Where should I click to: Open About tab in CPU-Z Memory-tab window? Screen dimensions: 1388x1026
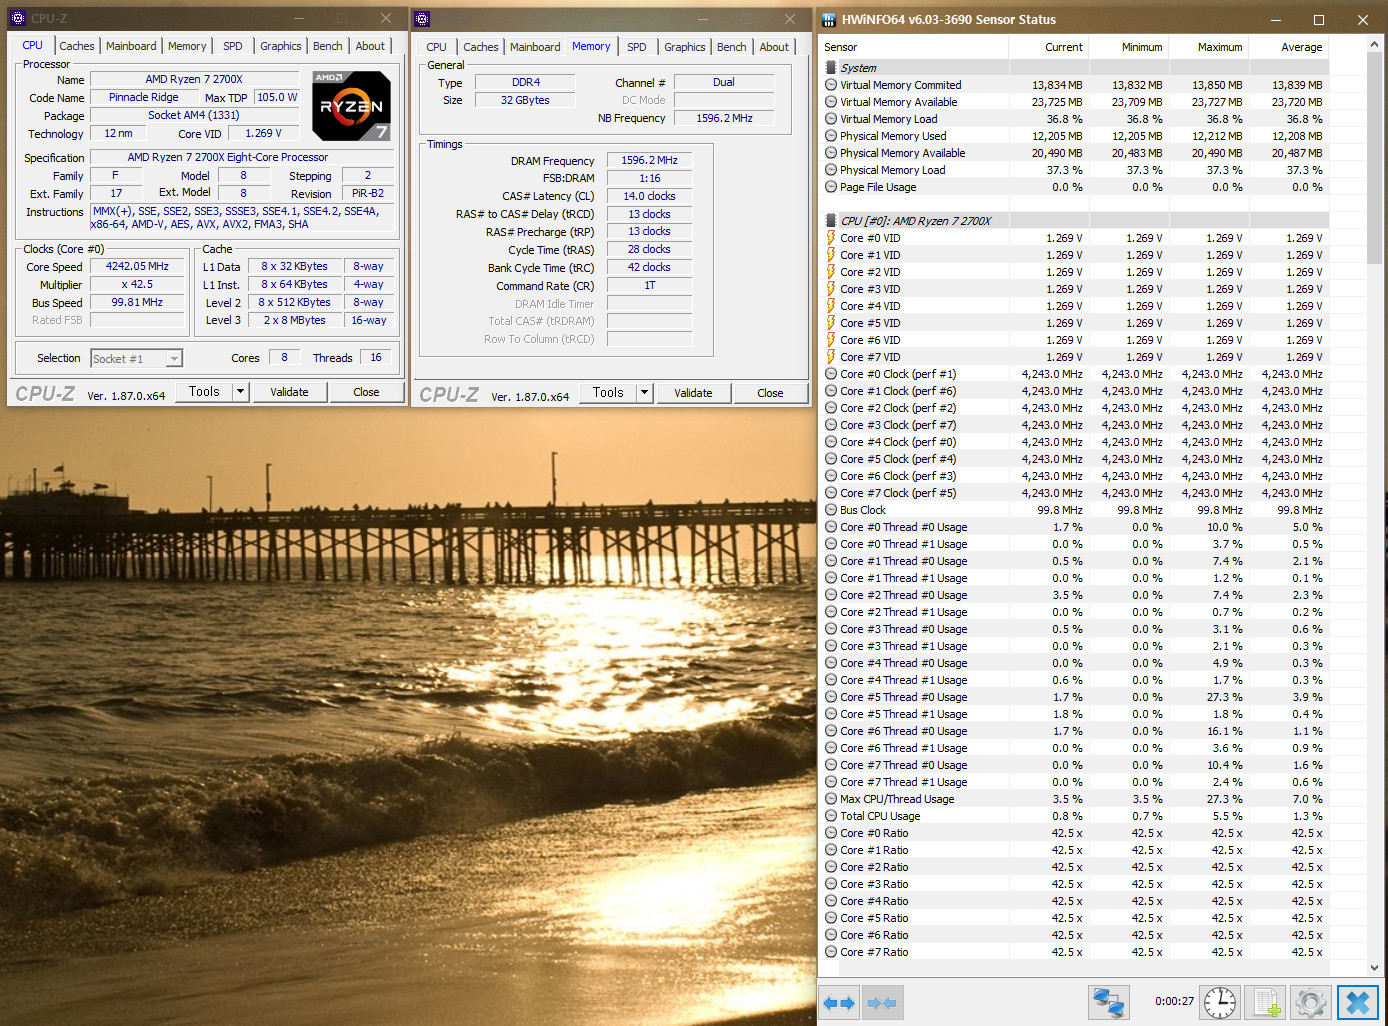click(x=774, y=47)
